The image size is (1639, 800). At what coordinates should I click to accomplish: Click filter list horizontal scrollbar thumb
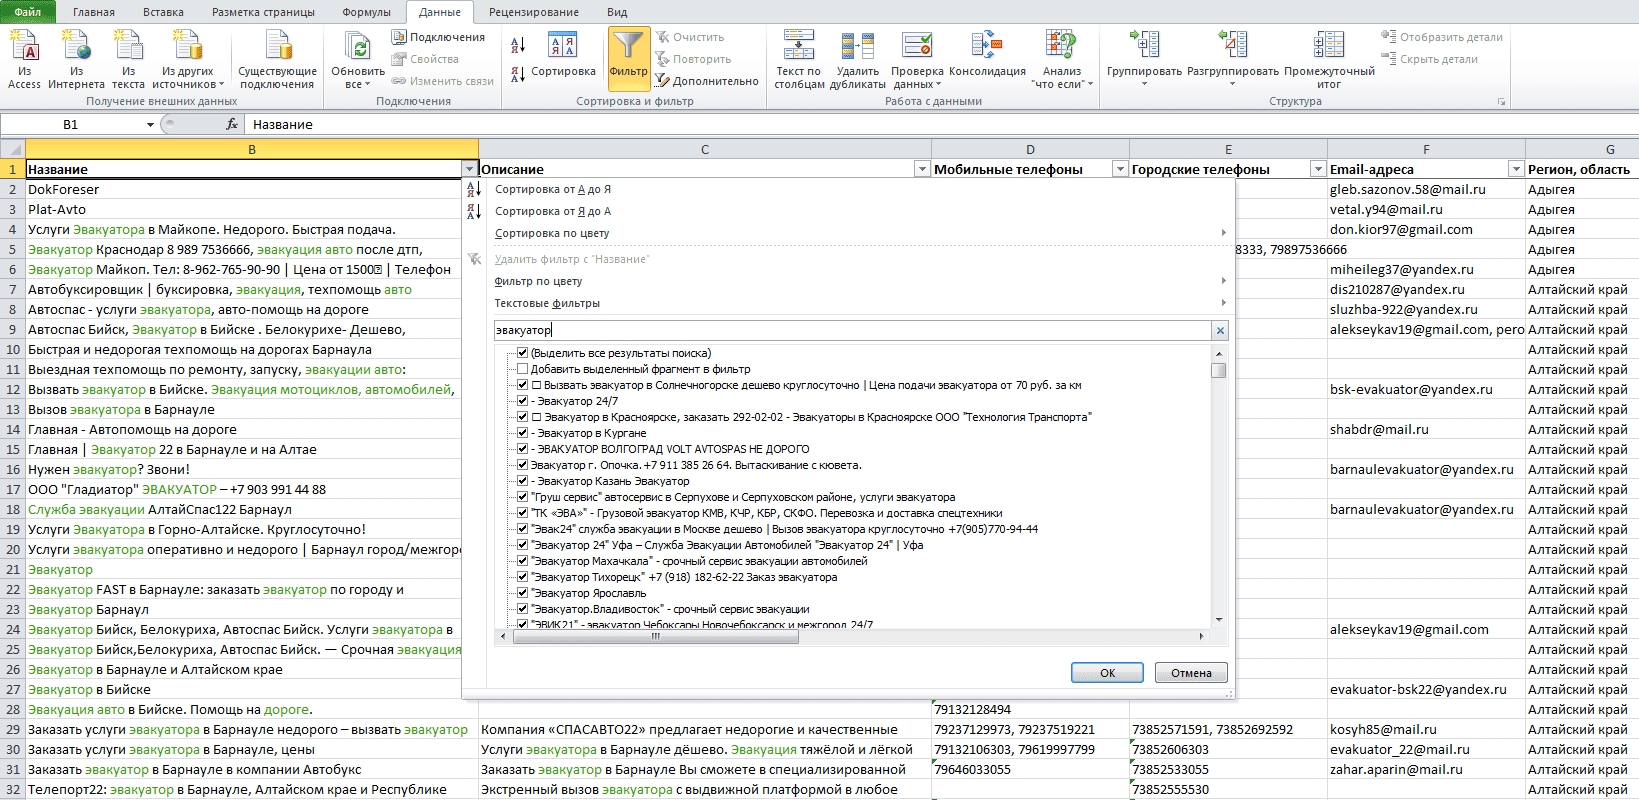point(654,636)
